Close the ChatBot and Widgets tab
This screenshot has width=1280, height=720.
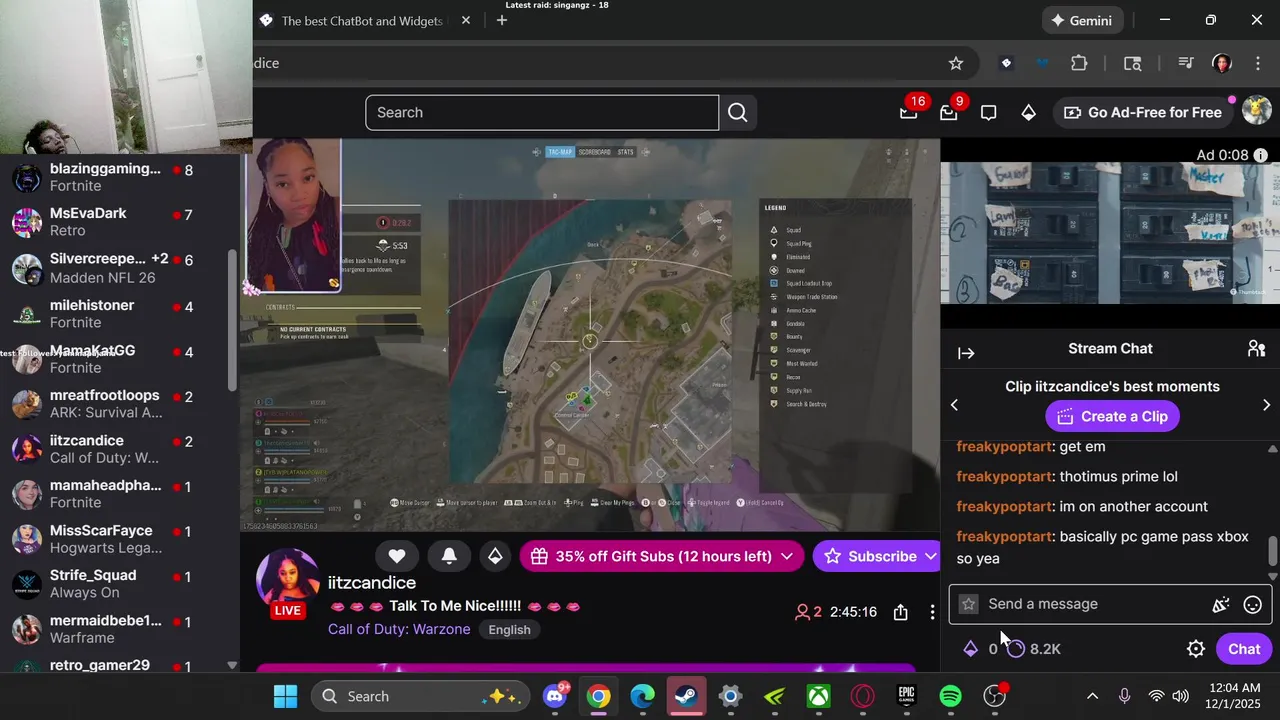pyautogui.click(x=466, y=20)
